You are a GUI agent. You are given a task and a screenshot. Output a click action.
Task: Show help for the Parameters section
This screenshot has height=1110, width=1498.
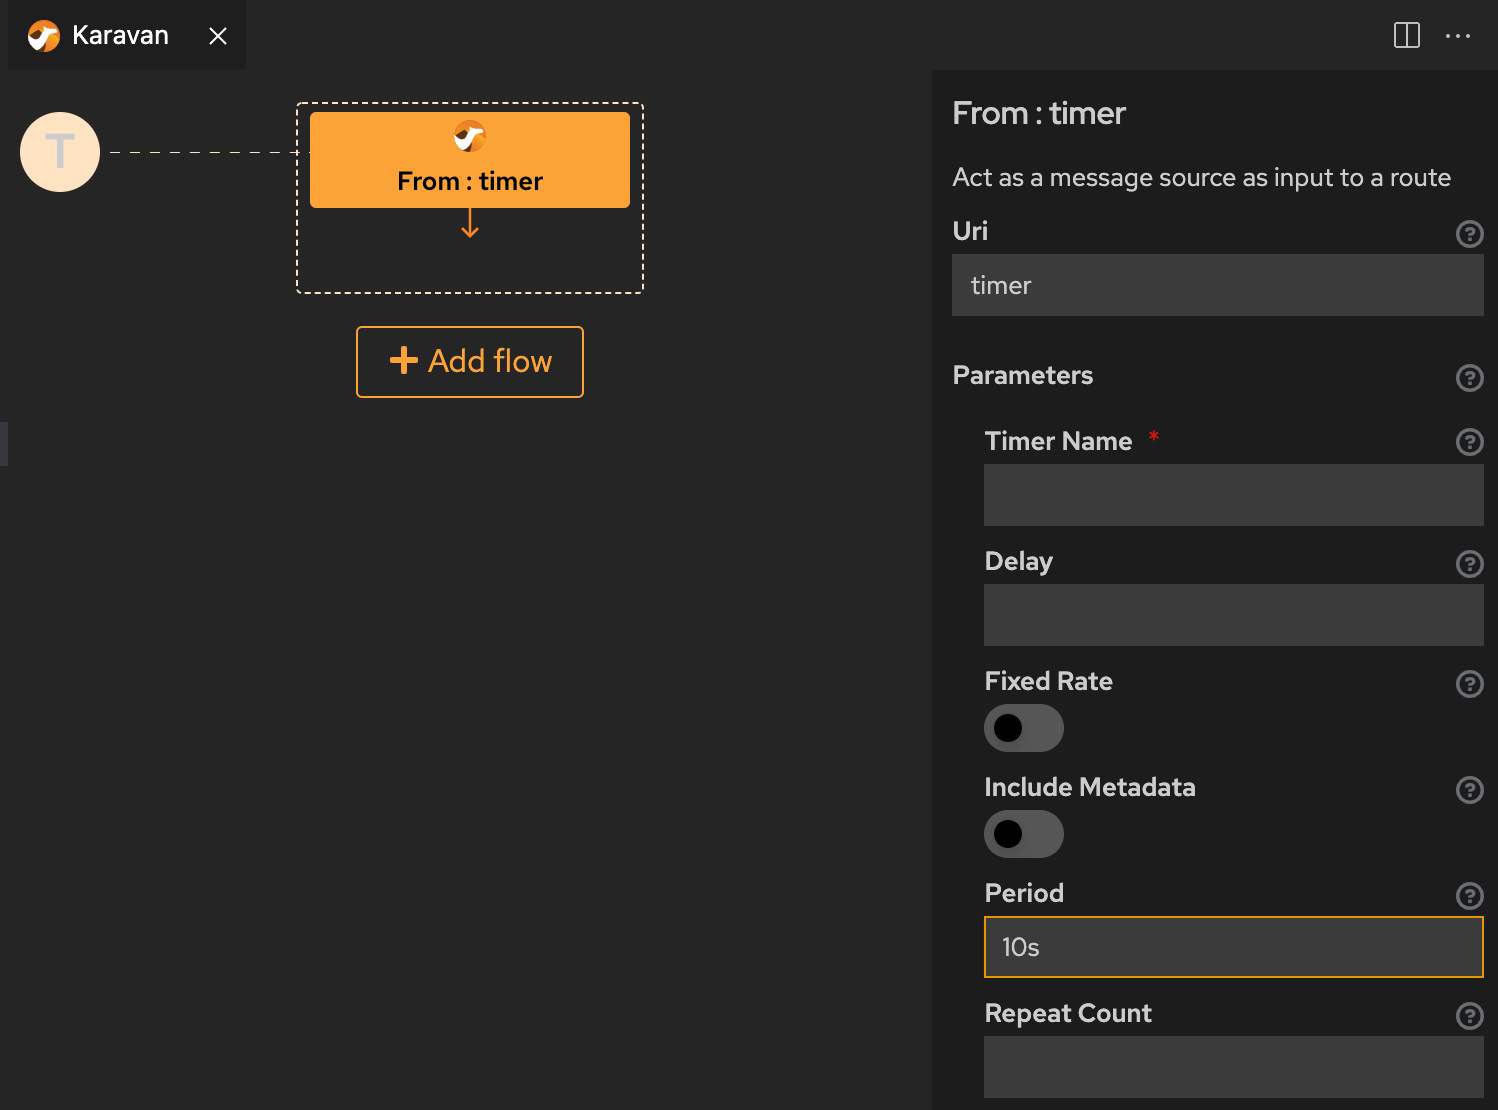click(x=1469, y=378)
